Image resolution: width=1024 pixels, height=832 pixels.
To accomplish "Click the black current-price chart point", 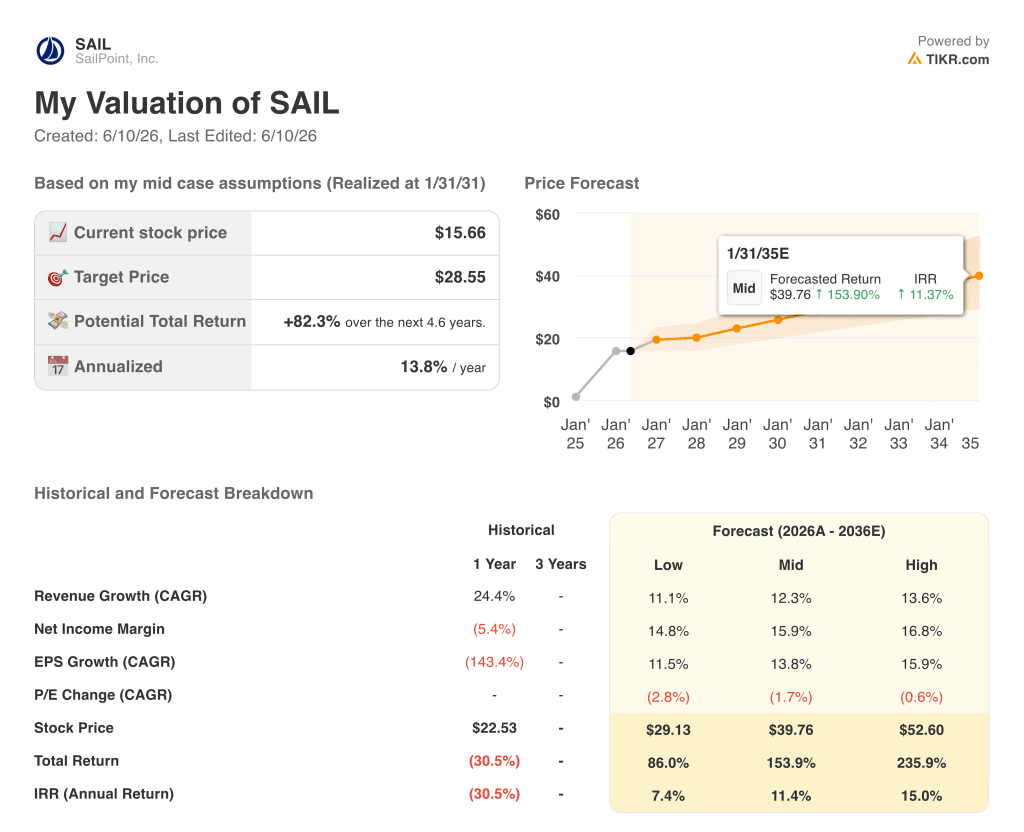I will pyautogui.click(x=630, y=351).
